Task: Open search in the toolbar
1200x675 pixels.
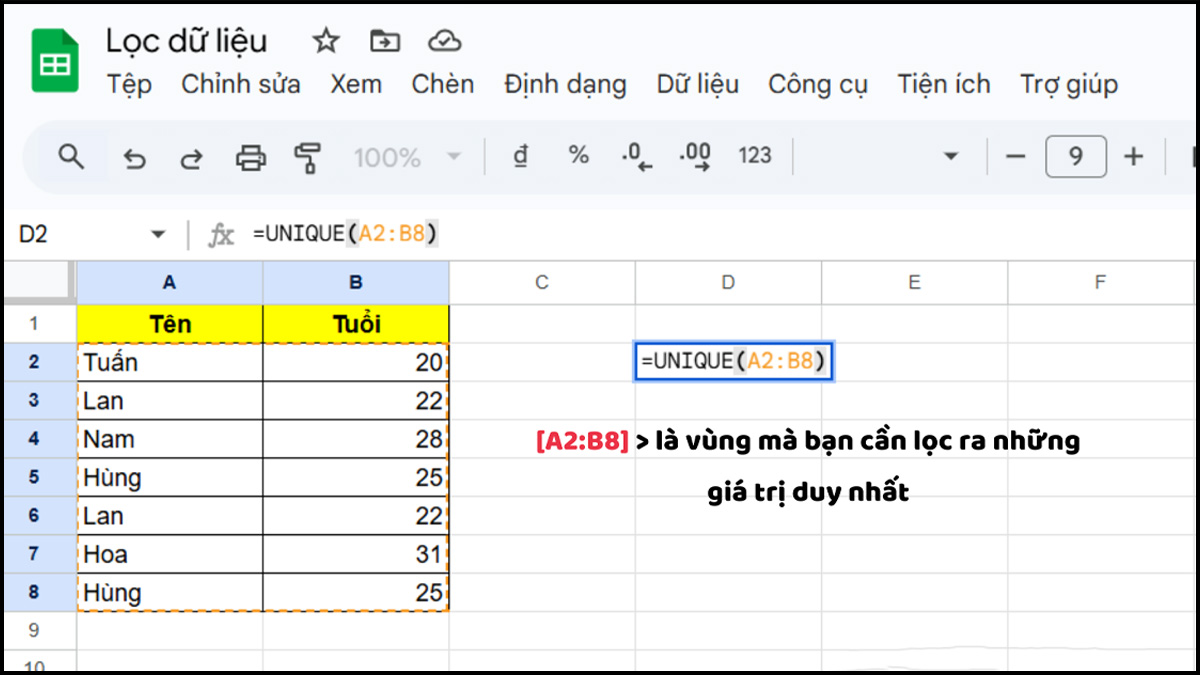Action: tap(71, 156)
